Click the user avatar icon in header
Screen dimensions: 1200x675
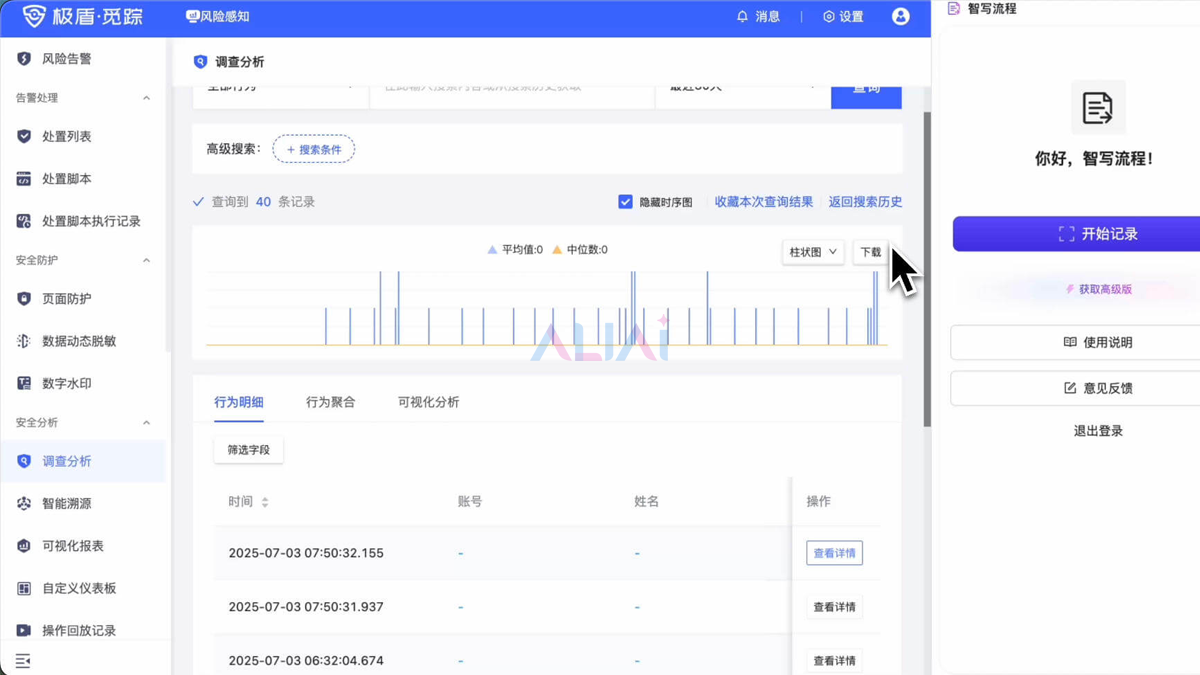[900, 17]
